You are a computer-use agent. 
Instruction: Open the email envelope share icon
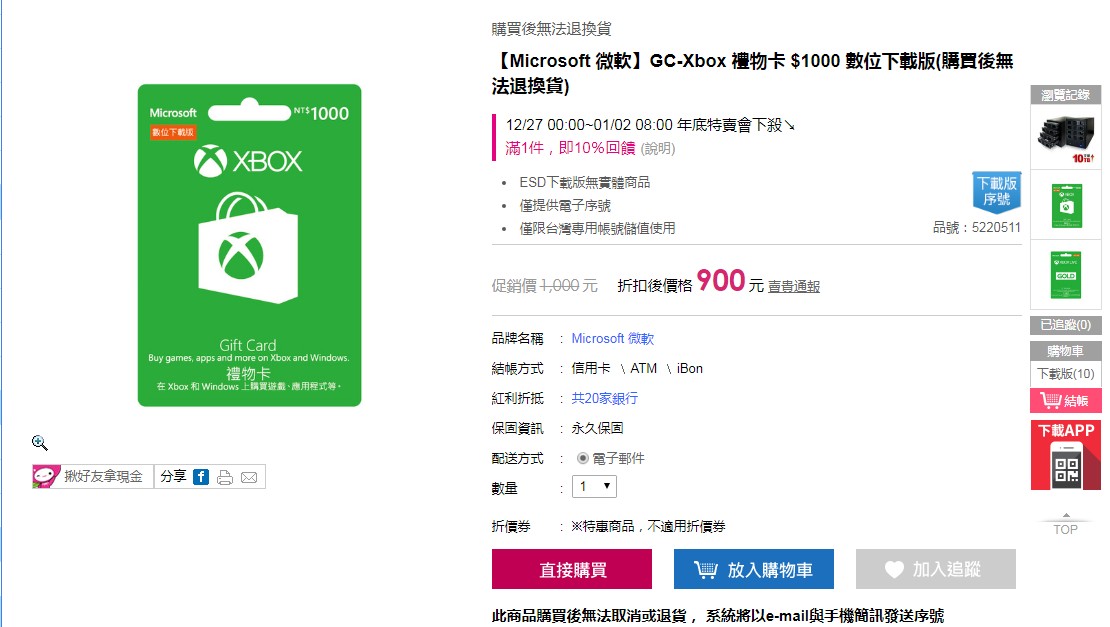tap(248, 476)
